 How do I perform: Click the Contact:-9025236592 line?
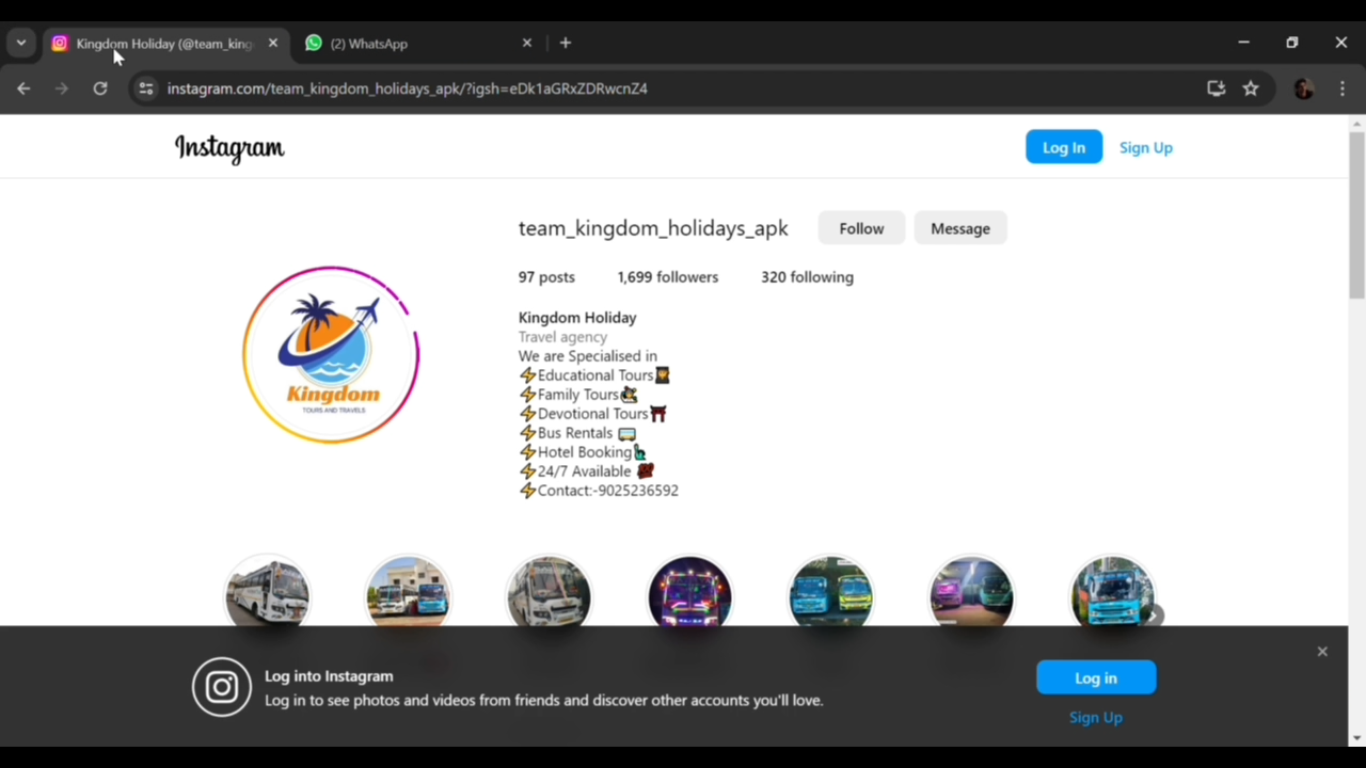pyautogui.click(x=599, y=491)
